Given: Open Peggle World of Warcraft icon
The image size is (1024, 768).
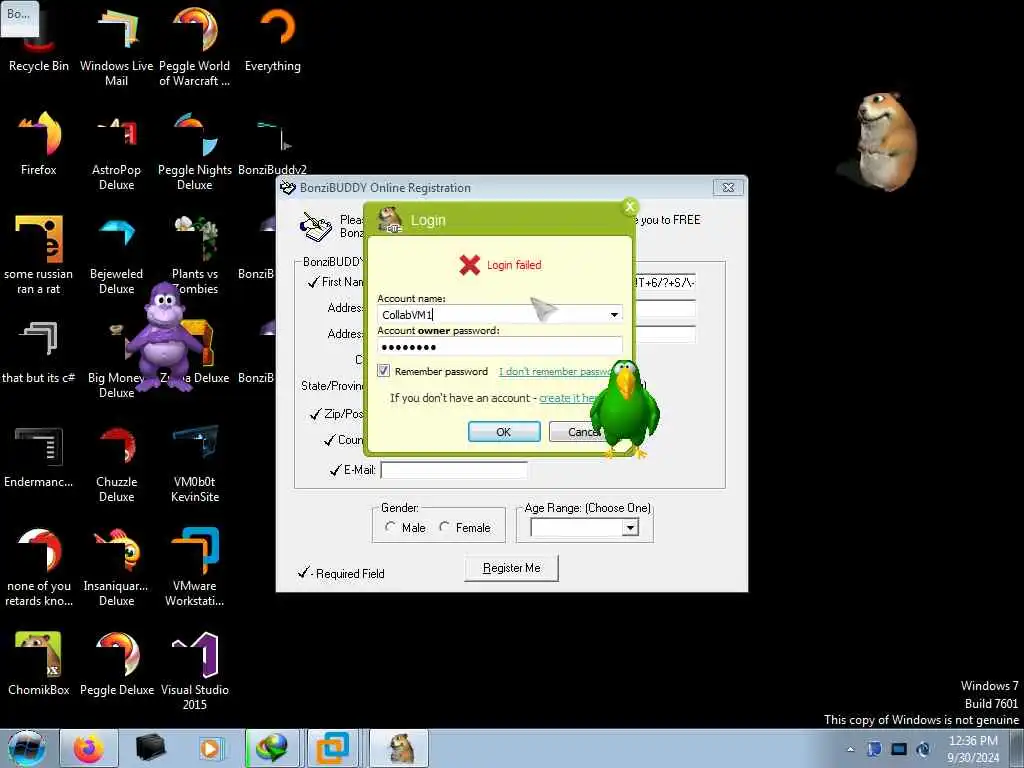Looking at the screenshot, I should [x=195, y=46].
